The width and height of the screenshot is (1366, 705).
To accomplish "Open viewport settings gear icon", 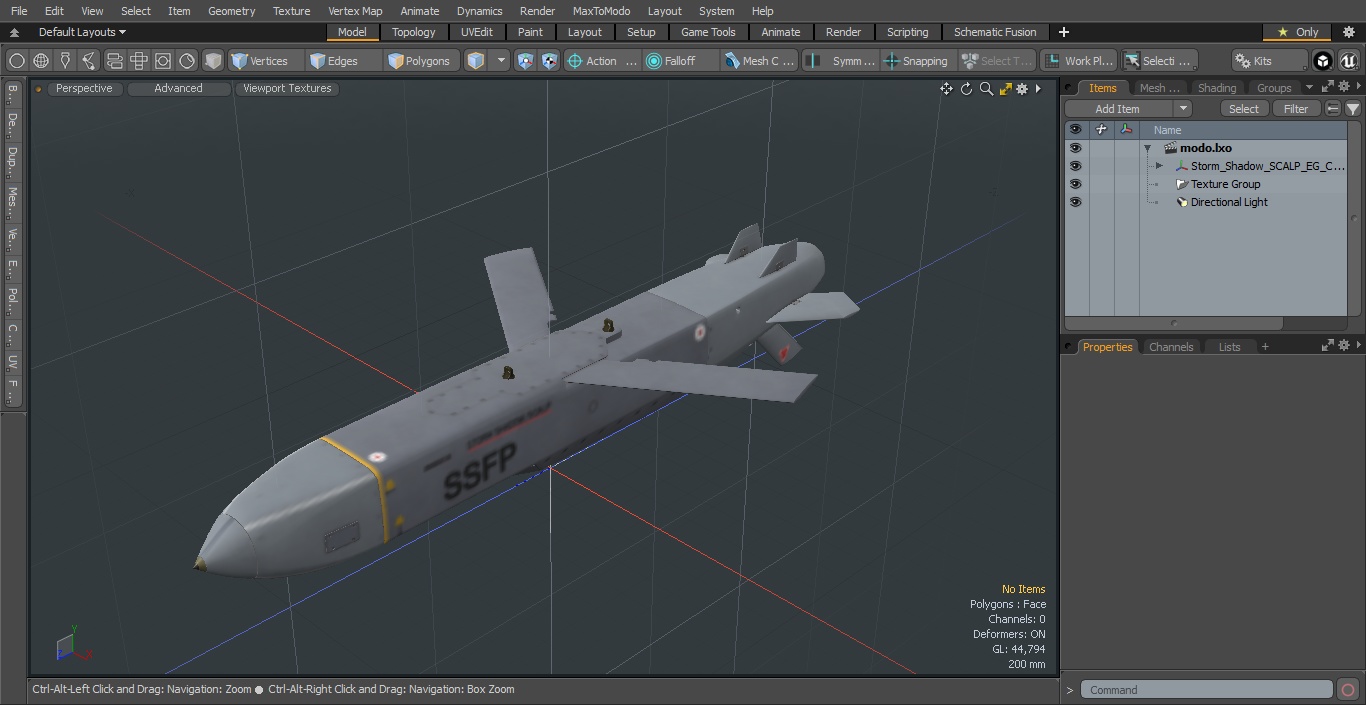I will coord(1022,89).
